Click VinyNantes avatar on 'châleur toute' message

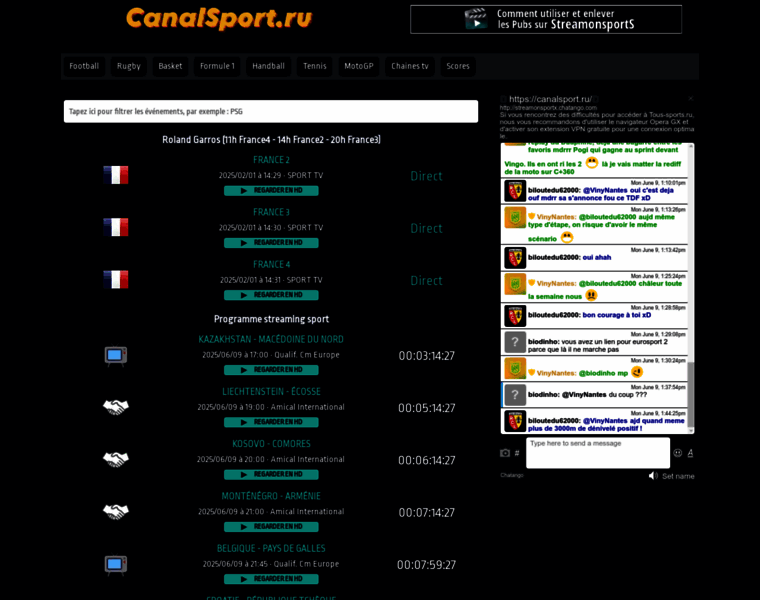click(515, 284)
